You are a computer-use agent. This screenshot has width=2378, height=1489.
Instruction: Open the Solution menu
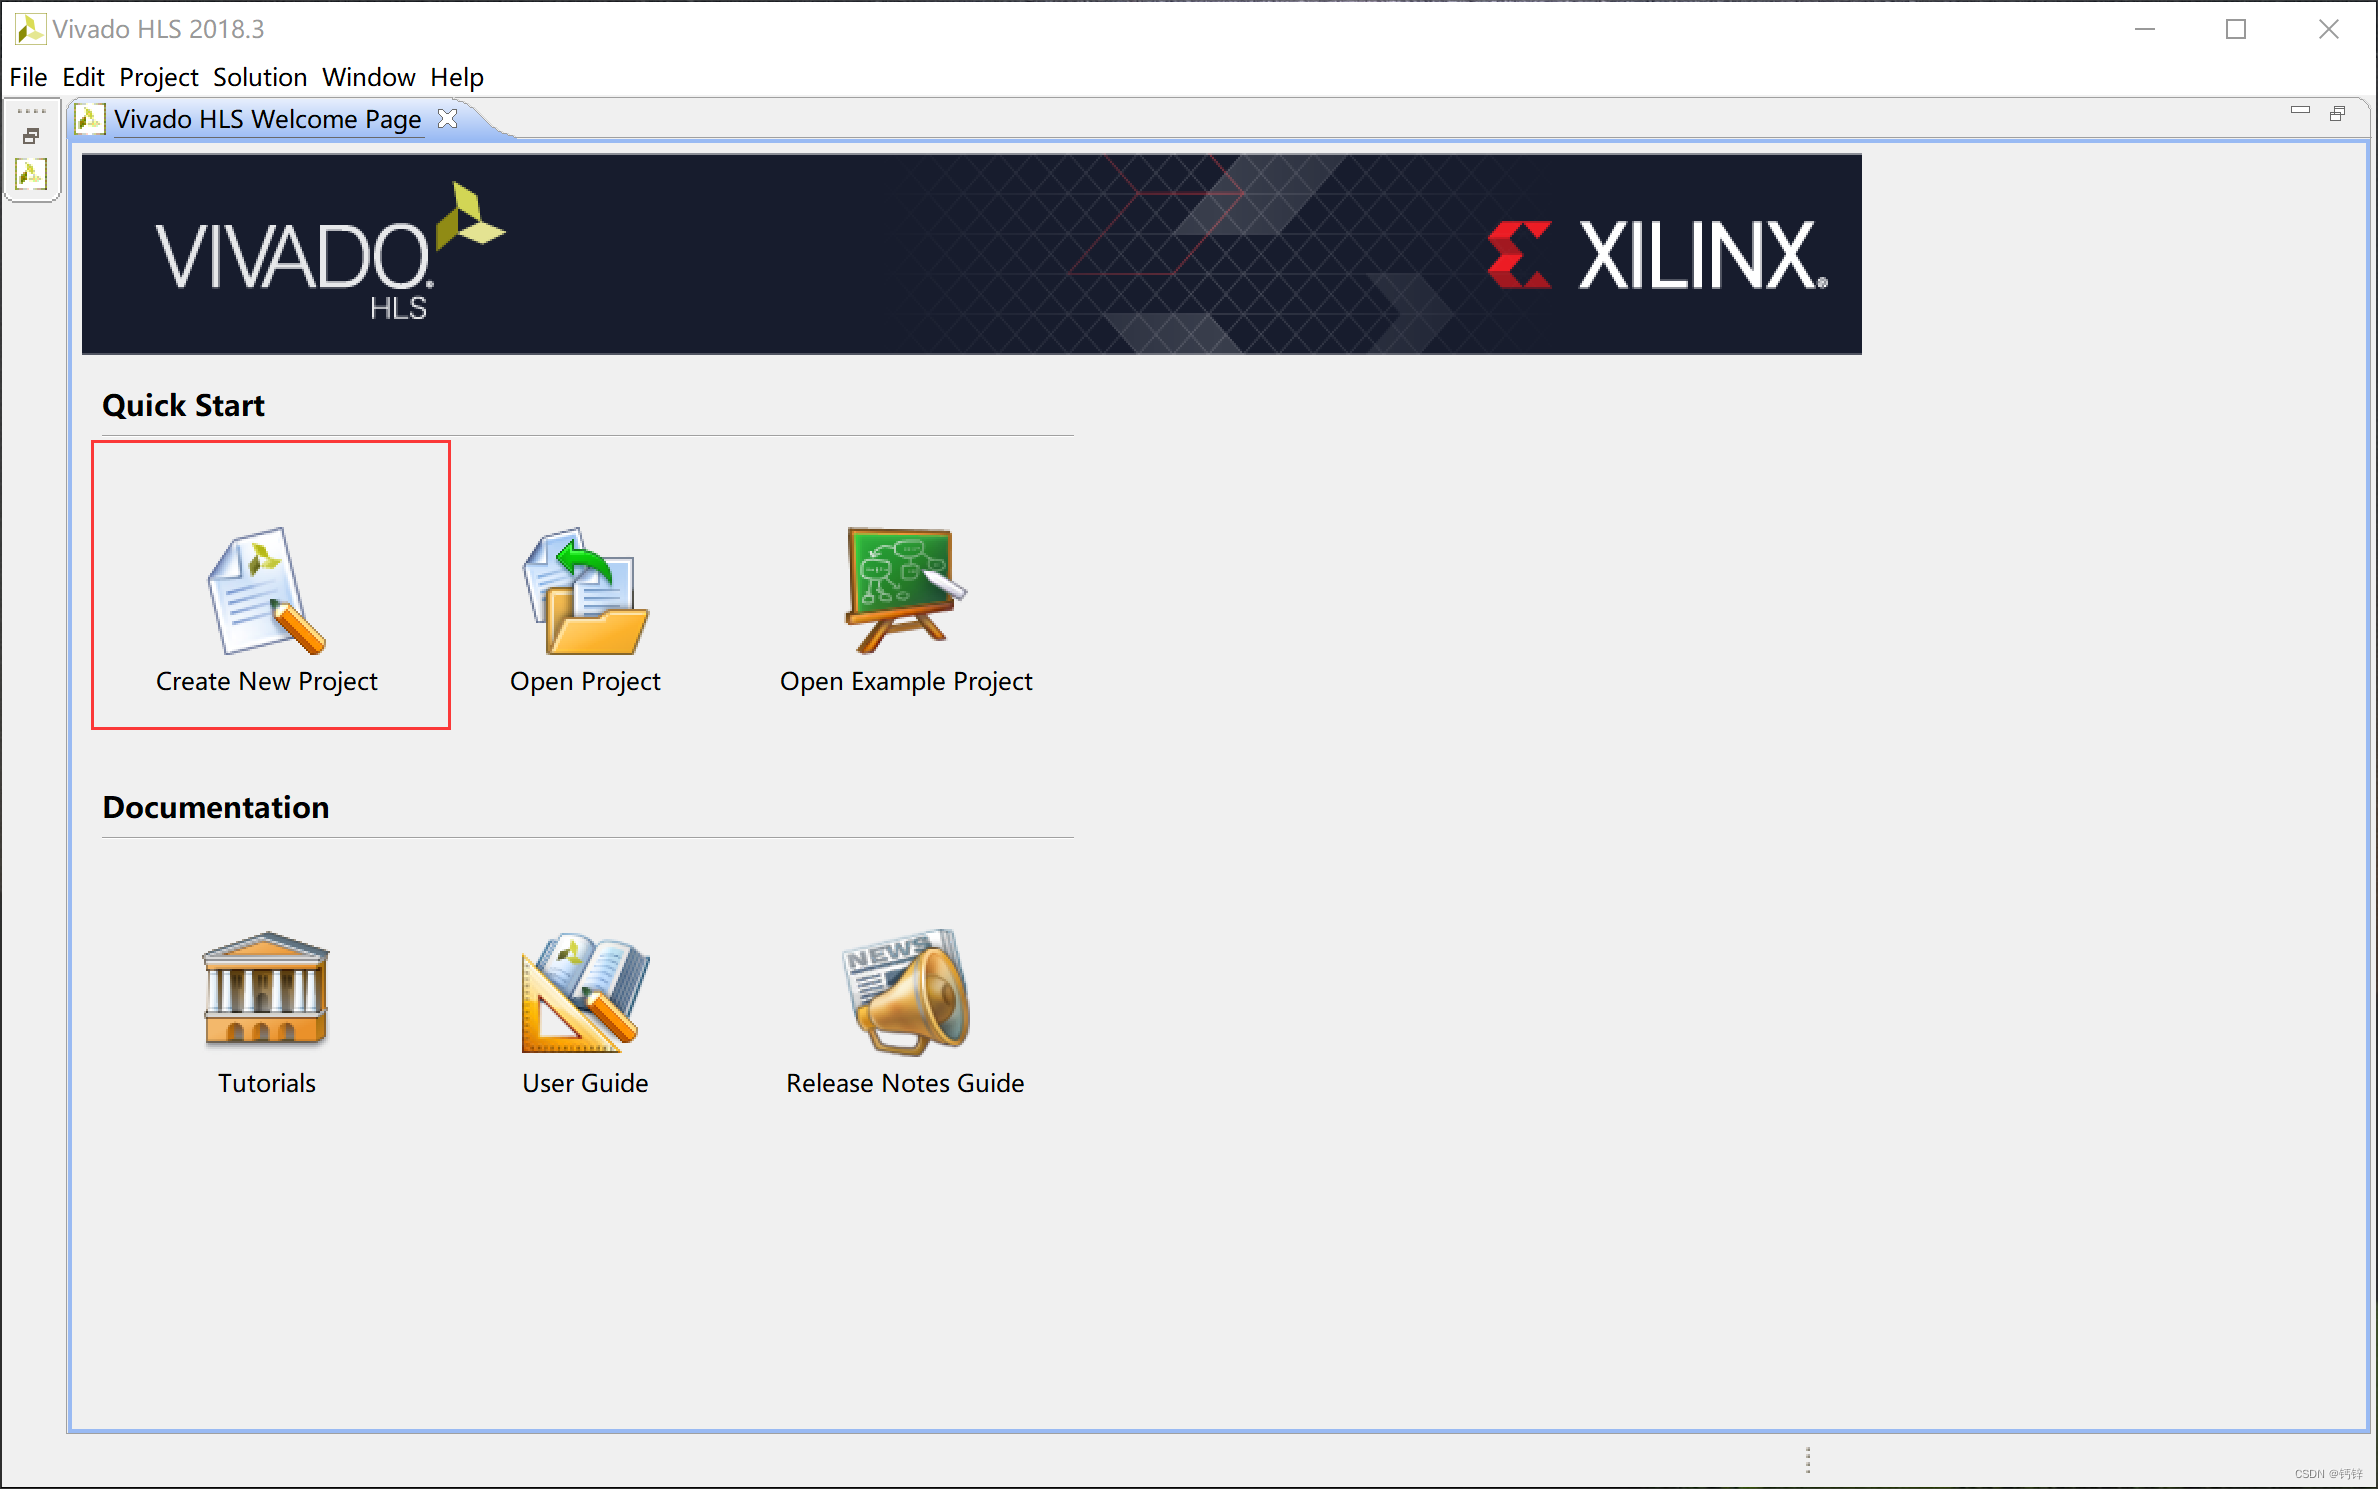(260, 77)
